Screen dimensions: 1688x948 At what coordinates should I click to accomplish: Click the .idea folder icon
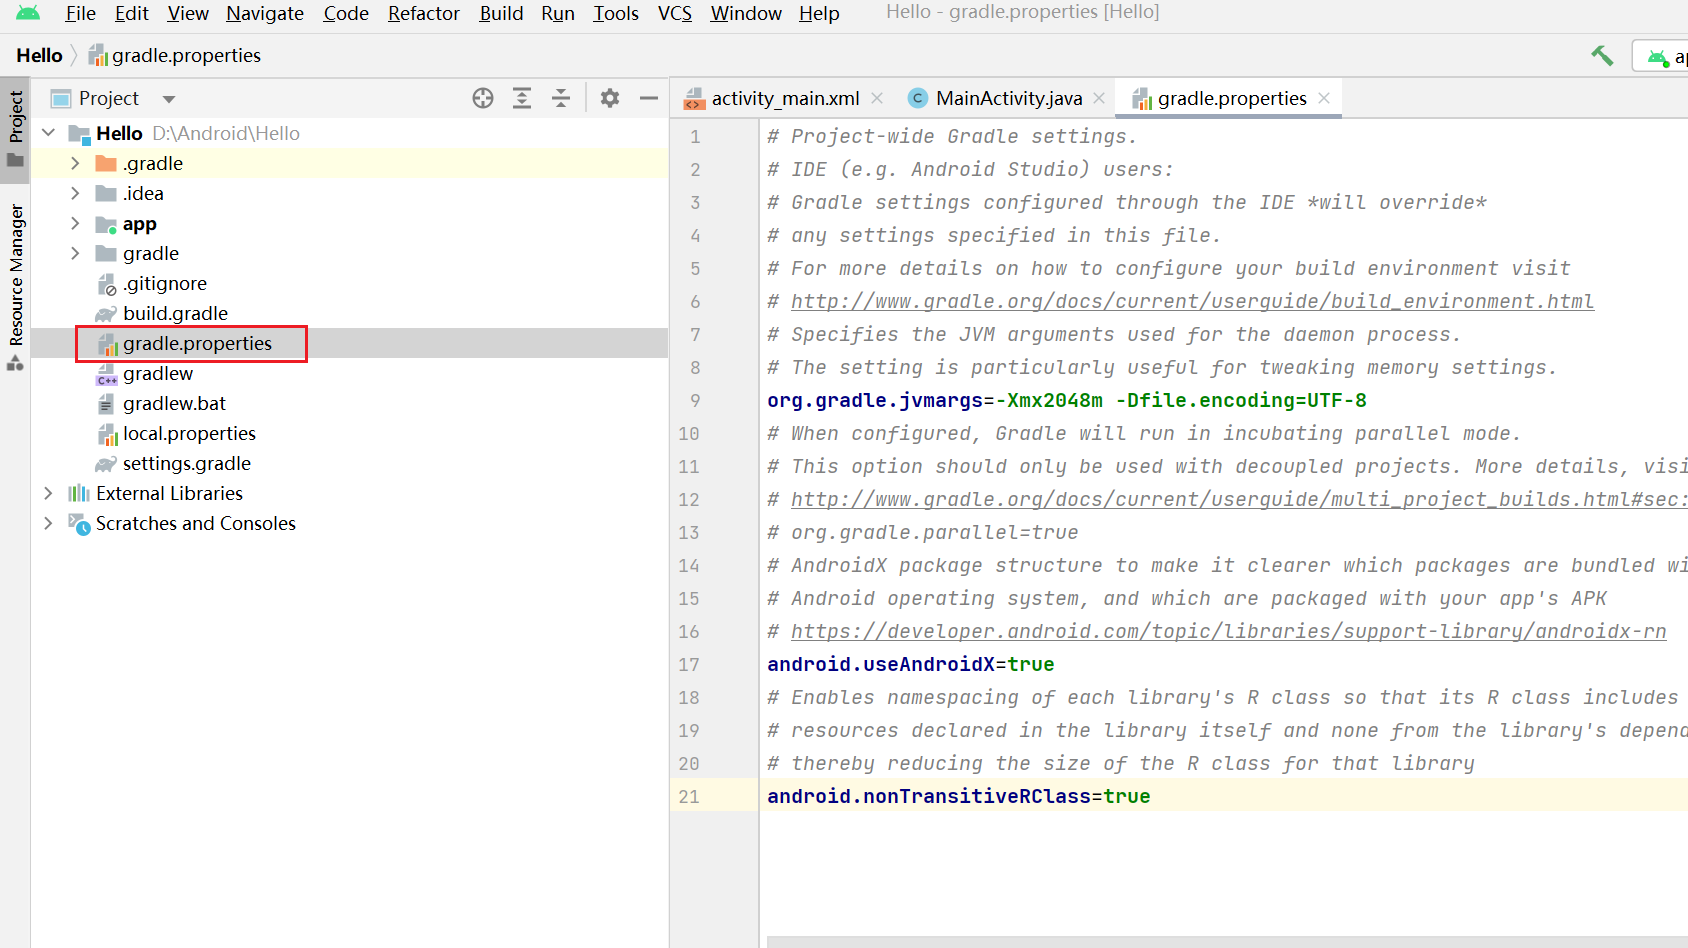106,193
